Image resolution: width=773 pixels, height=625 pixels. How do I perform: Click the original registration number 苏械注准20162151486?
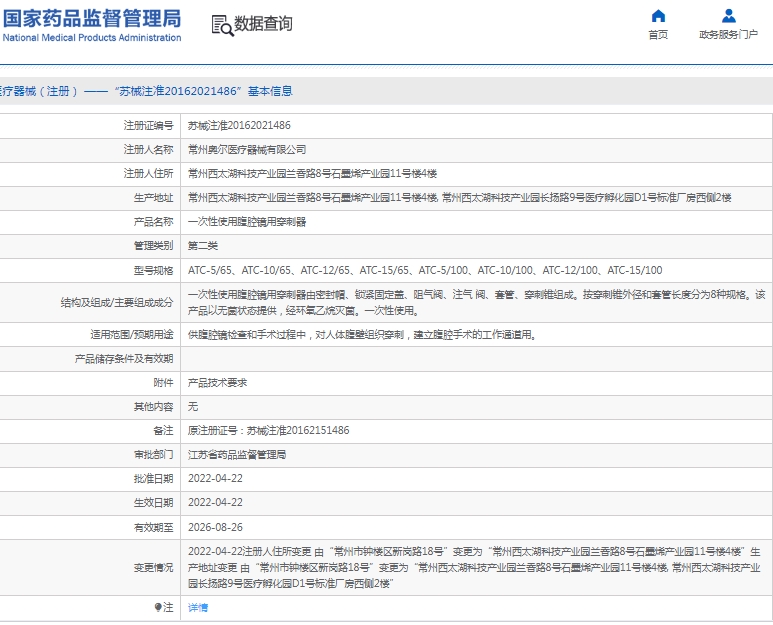click(x=298, y=430)
